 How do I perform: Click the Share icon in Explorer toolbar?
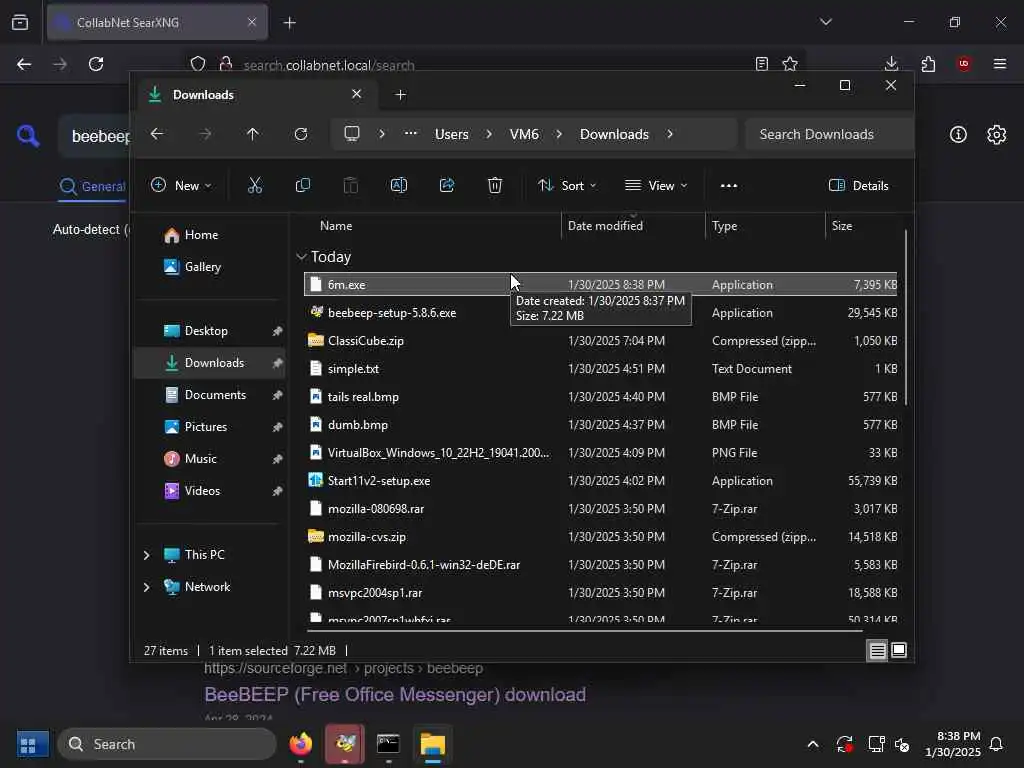[x=447, y=185]
